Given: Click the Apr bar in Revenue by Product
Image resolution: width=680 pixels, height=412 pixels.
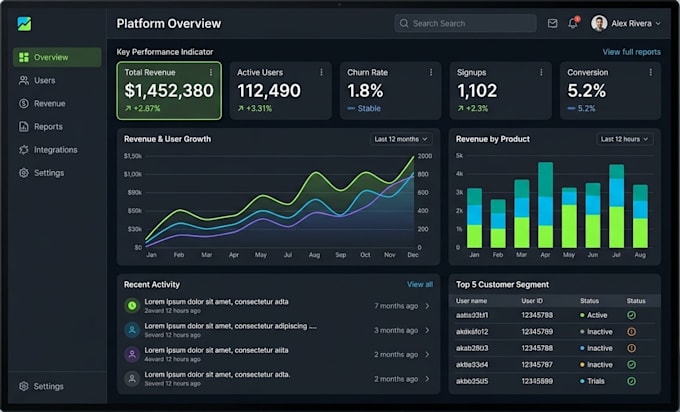Looking at the screenshot, I should (545, 205).
